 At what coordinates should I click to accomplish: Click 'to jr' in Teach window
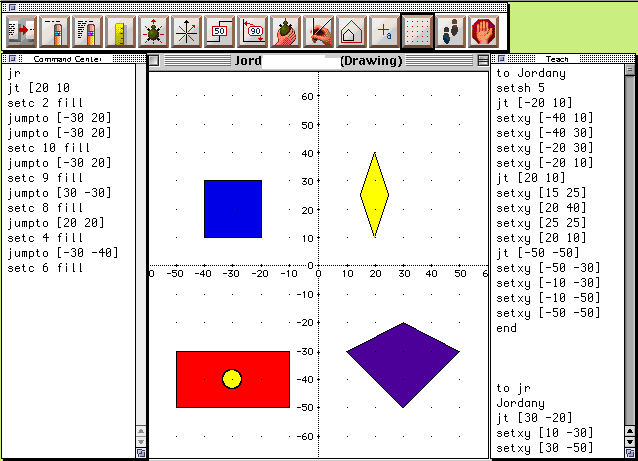pyautogui.click(x=513, y=388)
